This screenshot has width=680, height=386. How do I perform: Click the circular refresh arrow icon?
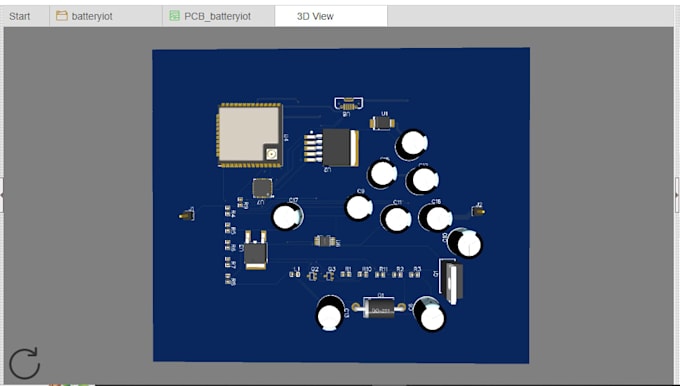24,363
